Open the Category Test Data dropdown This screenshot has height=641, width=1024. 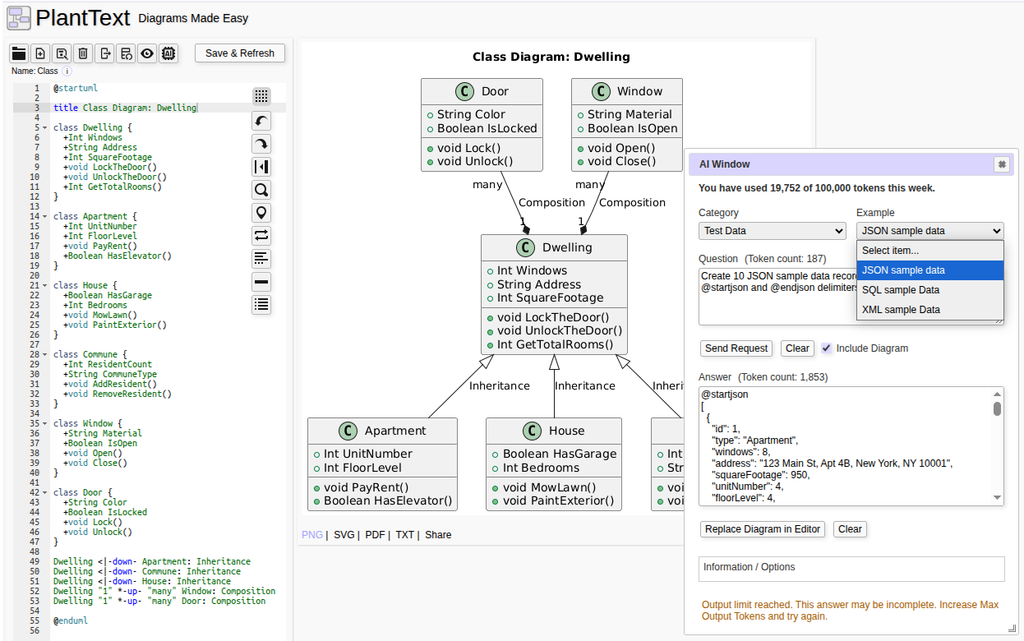pos(772,231)
